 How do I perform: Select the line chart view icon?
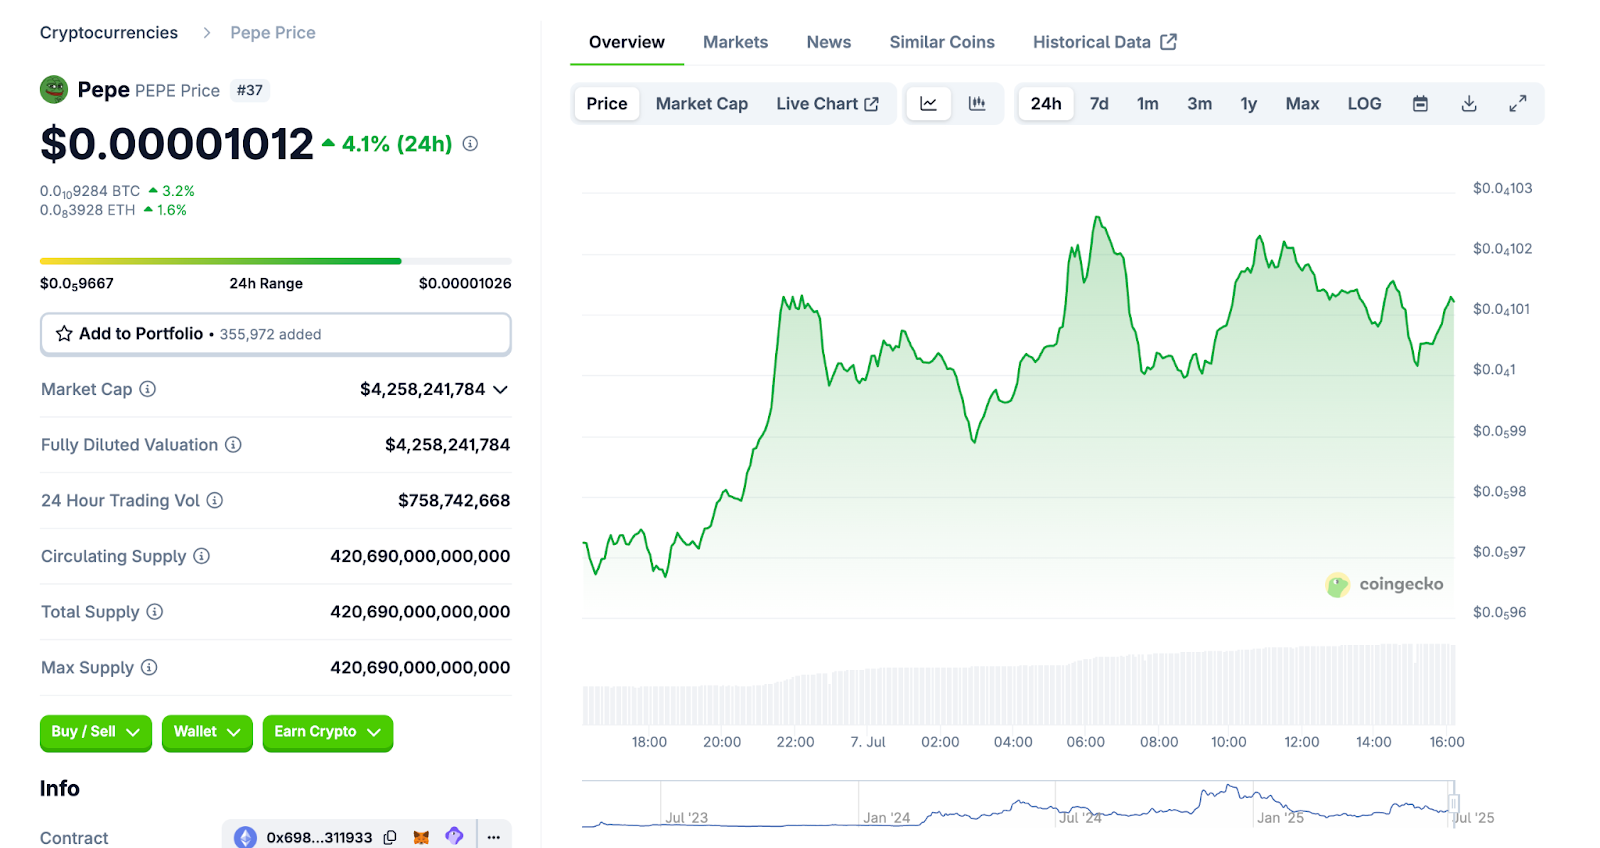(x=928, y=104)
